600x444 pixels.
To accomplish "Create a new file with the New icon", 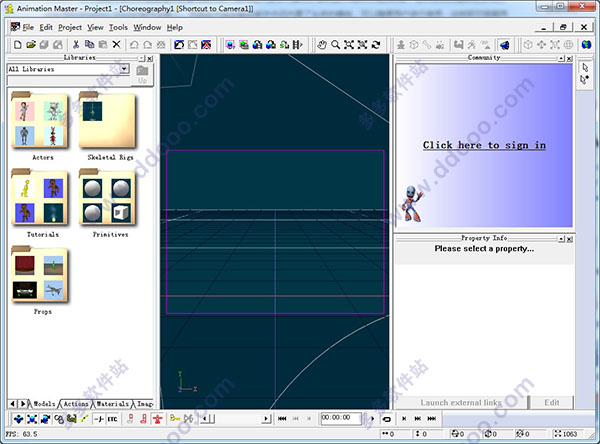I will 18,45.
